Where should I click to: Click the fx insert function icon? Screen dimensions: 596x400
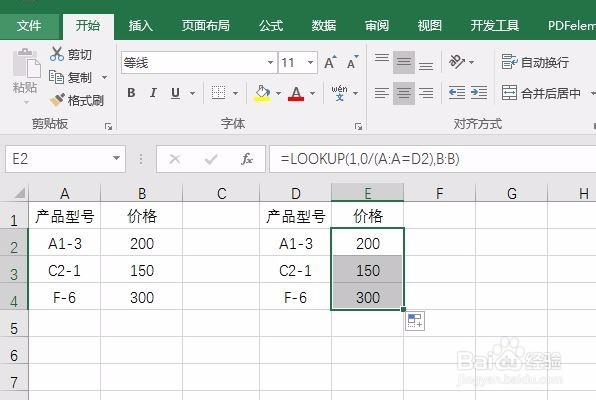click(247, 159)
